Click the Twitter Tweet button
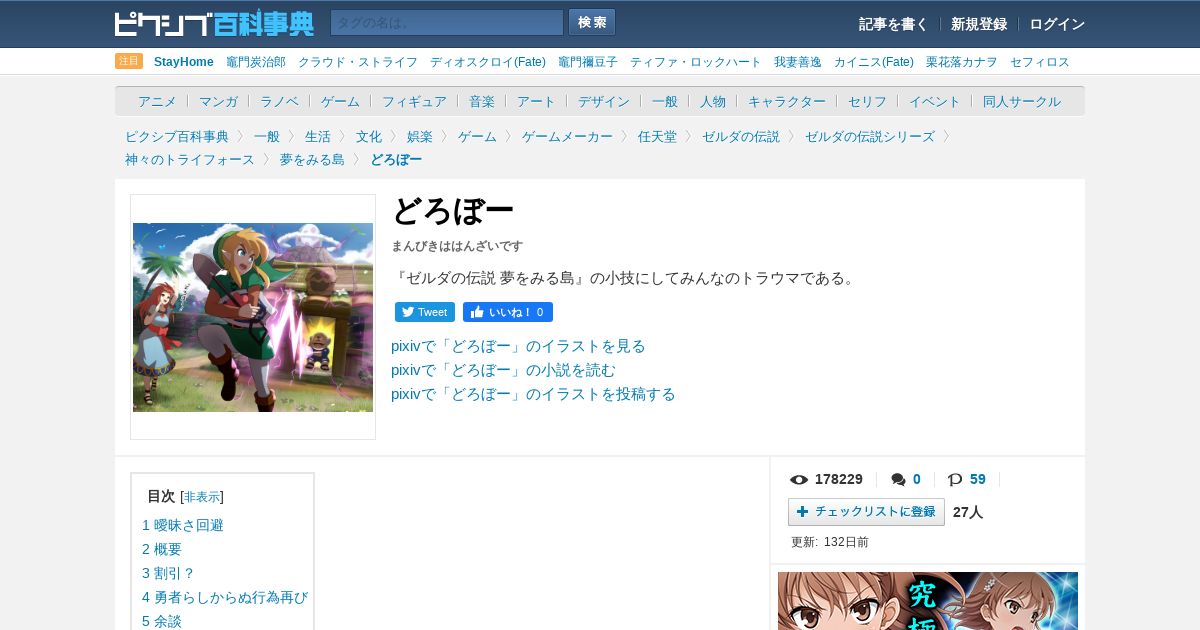The image size is (1200, 630). [x=425, y=312]
